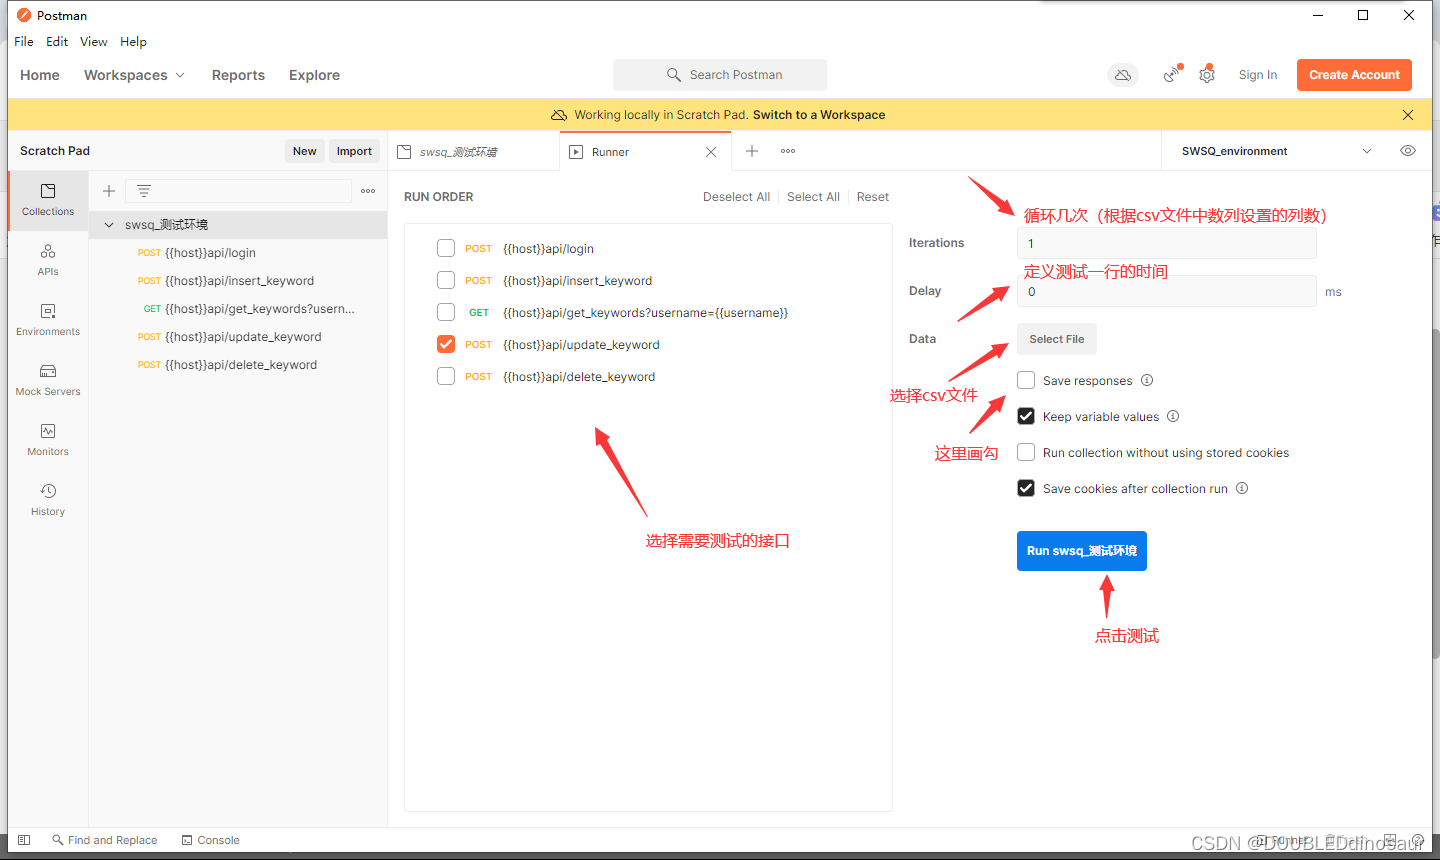Dismiss the Scratch Pad banner
This screenshot has height=860, width=1440.
pyautogui.click(x=1408, y=115)
